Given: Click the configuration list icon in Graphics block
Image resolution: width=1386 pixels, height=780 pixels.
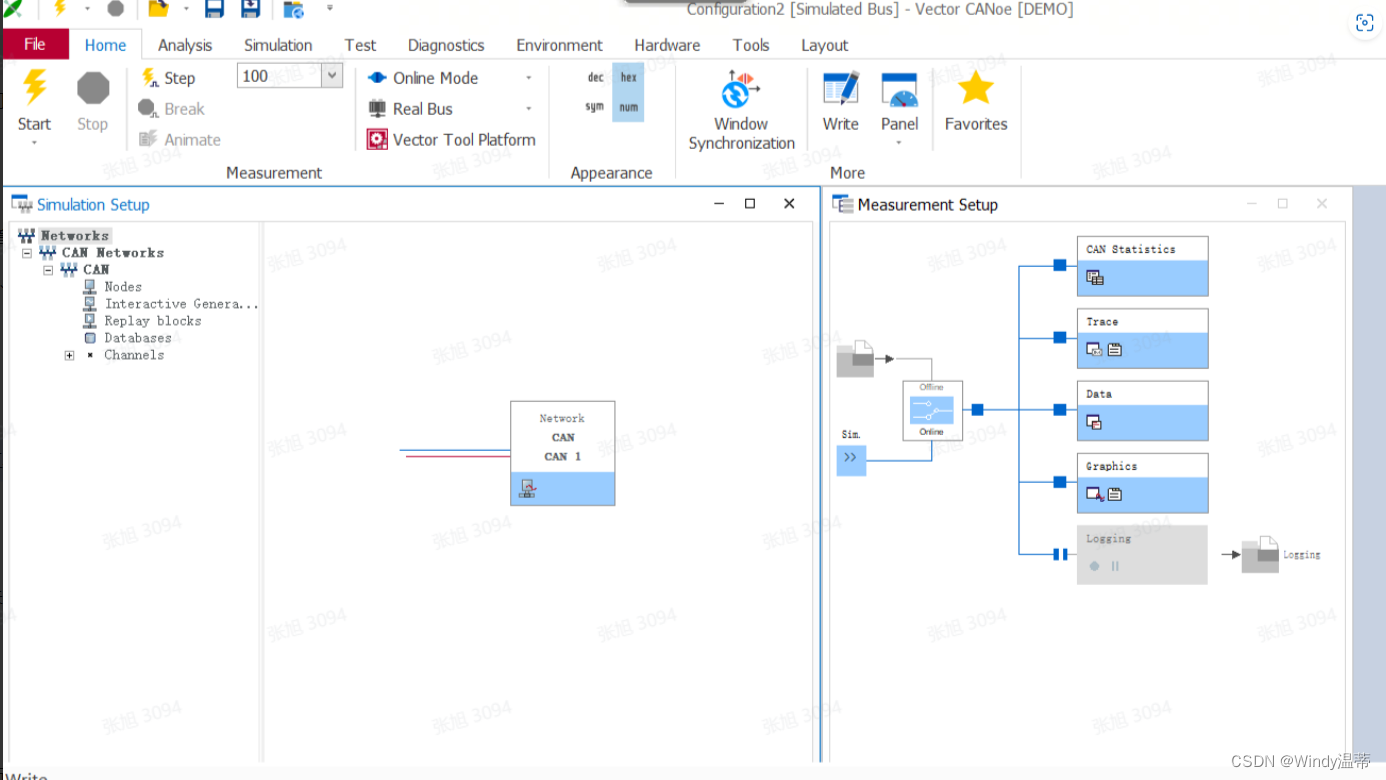Looking at the screenshot, I should [x=1115, y=494].
